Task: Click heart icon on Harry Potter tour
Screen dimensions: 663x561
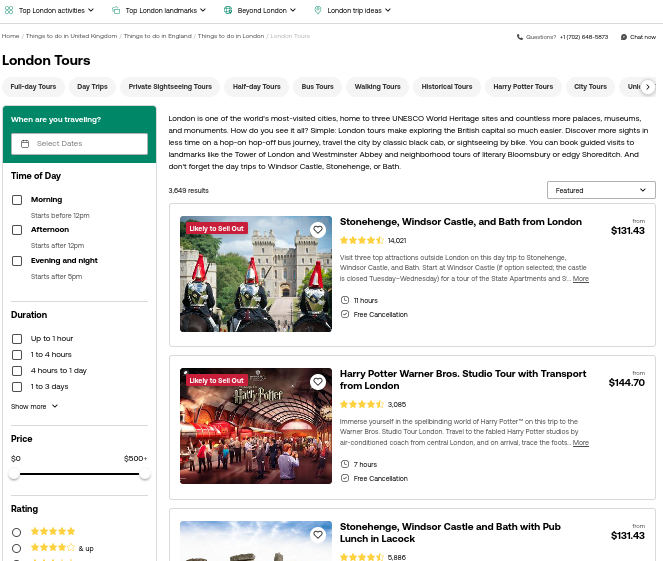Action: point(318,382)
